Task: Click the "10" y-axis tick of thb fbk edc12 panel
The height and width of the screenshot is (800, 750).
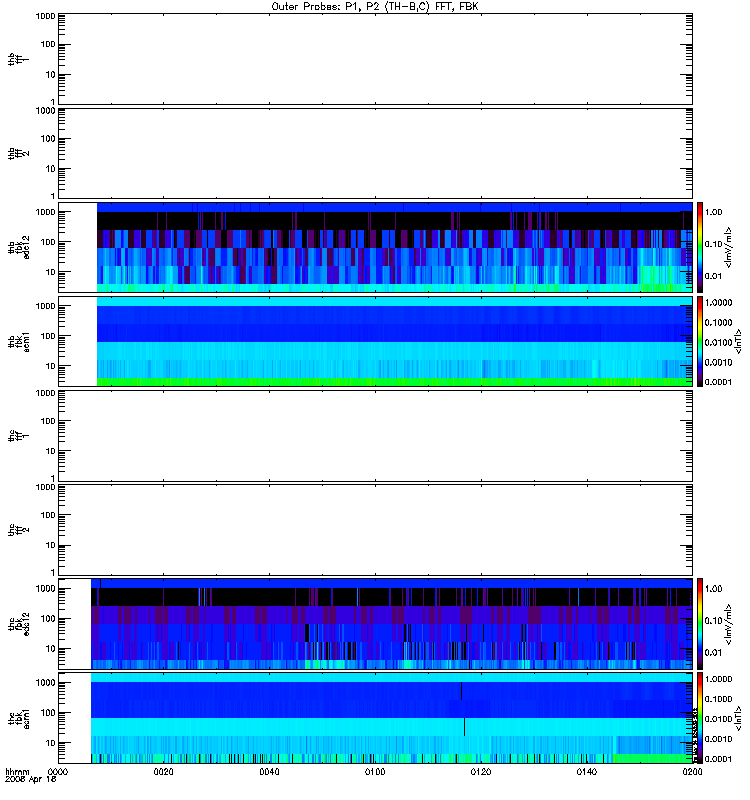Action: pos(50,272)
